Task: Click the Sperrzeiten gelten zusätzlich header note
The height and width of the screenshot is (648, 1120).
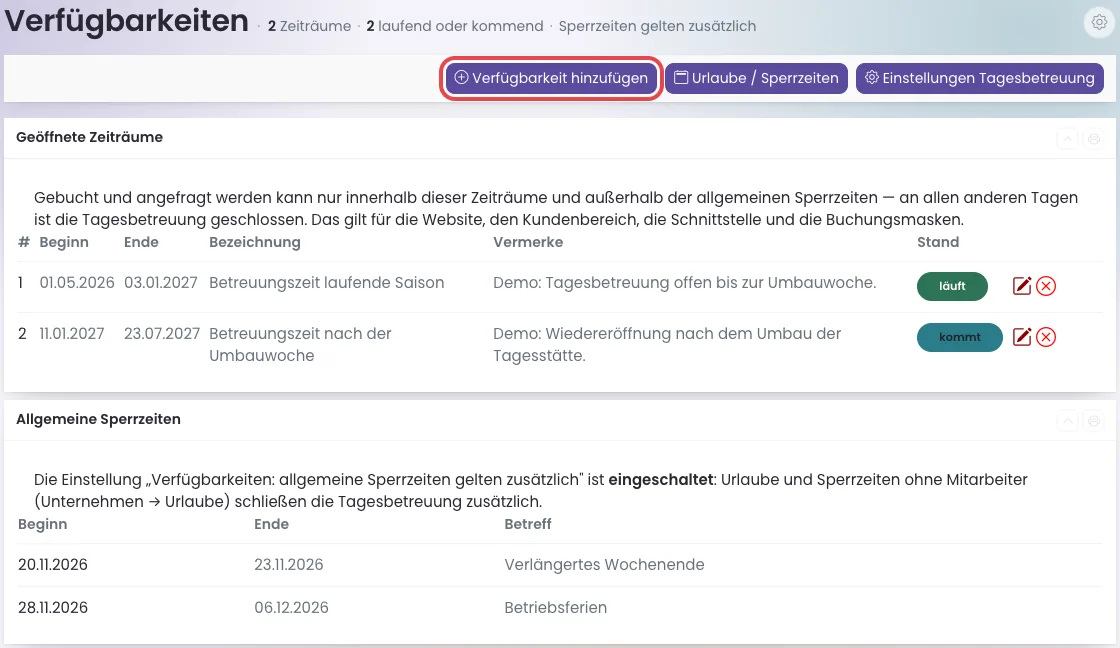Action: [x=657, y=26]
